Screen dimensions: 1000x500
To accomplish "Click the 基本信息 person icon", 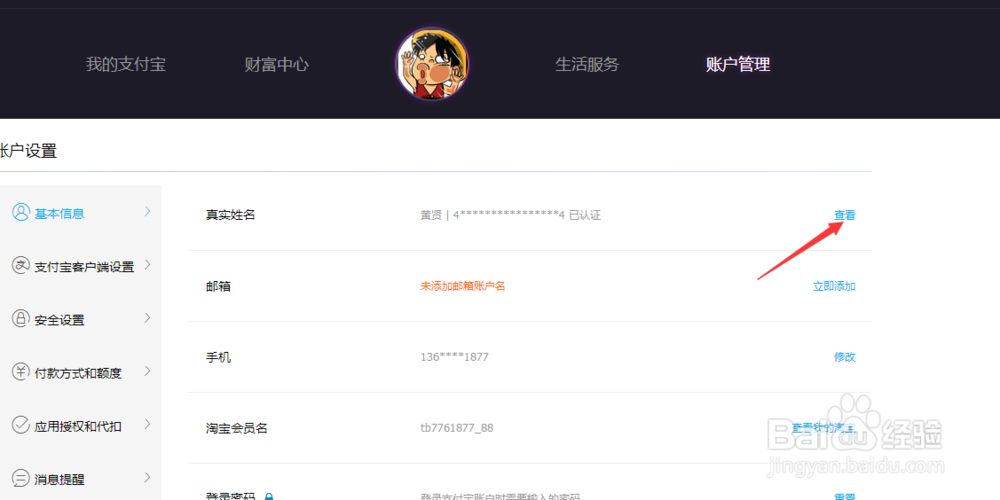I will [21, 212].
